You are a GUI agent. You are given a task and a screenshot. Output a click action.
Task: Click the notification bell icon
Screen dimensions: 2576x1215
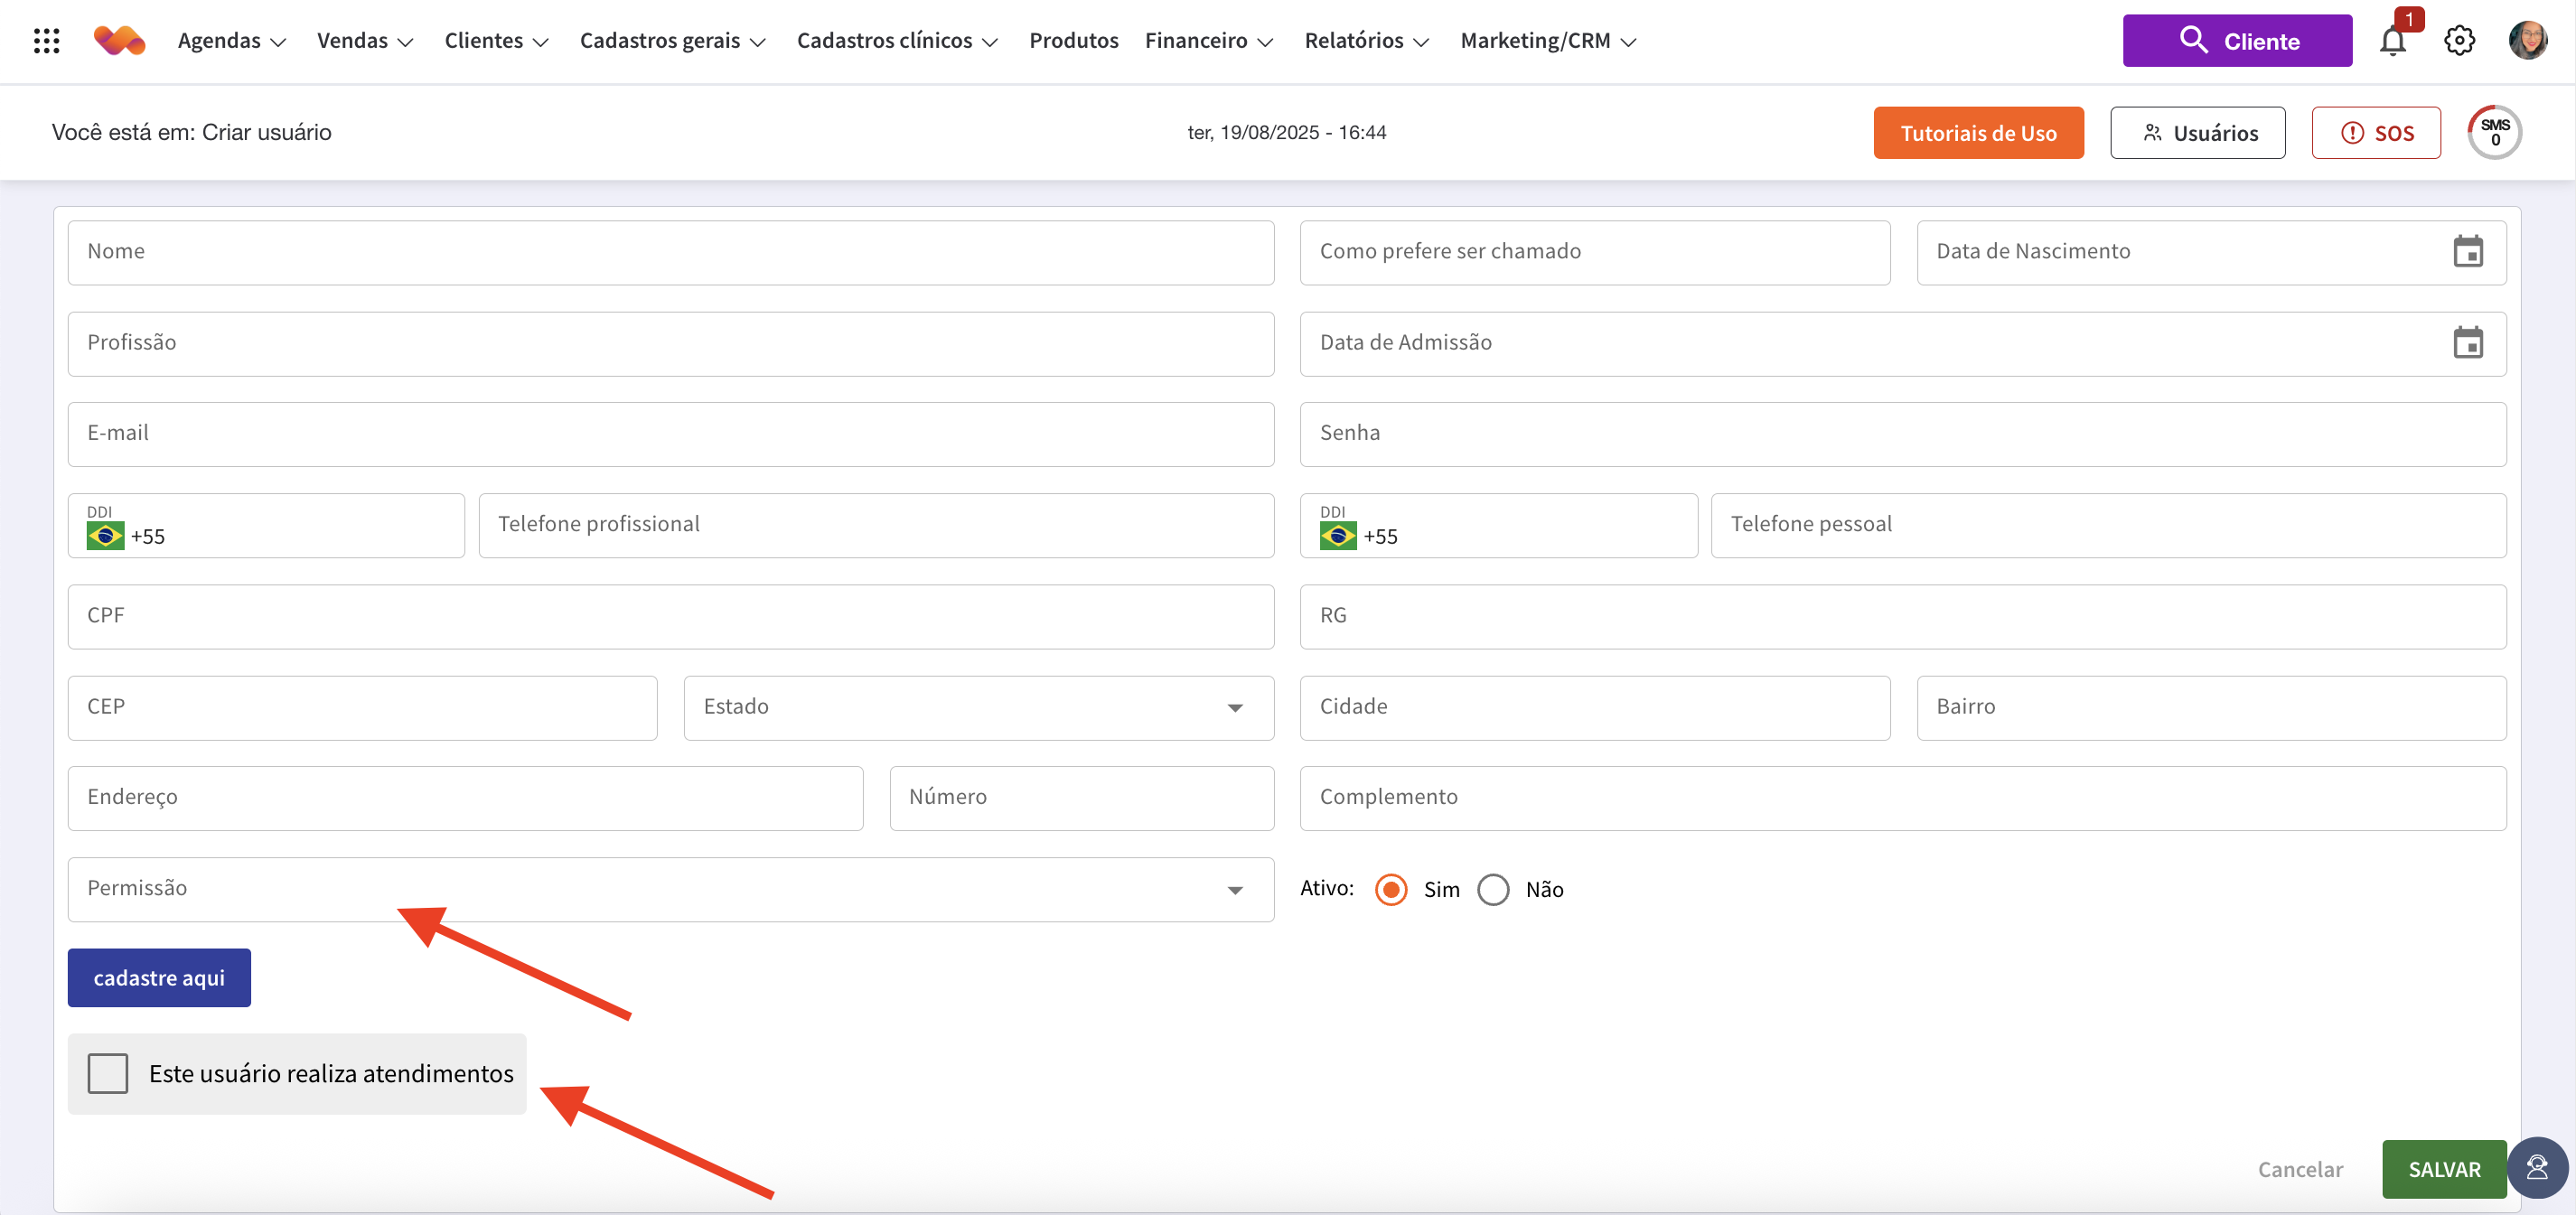tap(2392, 41)
